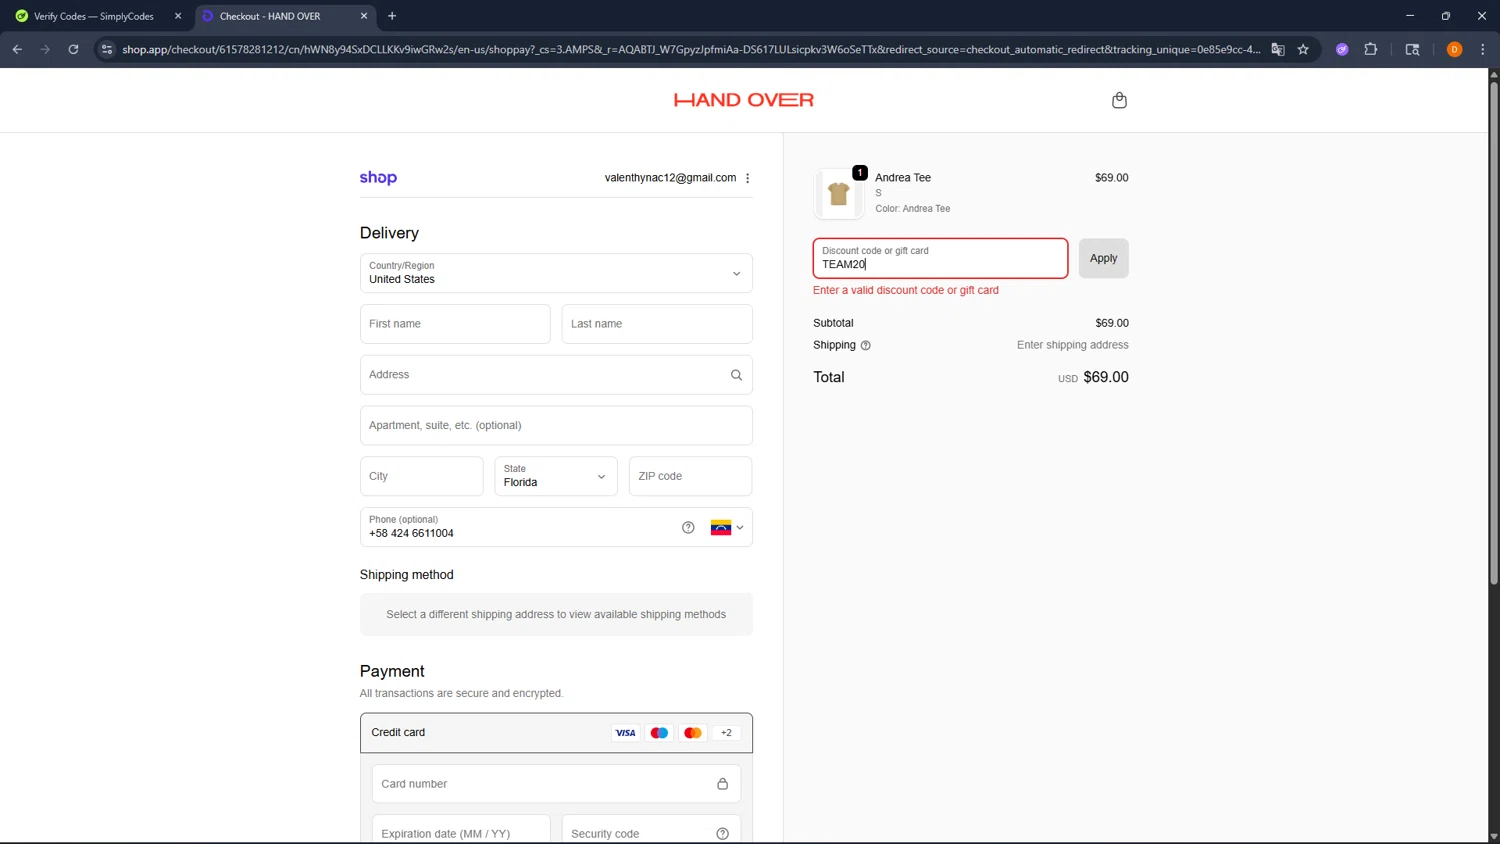
Task: Open site information icon in address bar
Action: point(107,49)
